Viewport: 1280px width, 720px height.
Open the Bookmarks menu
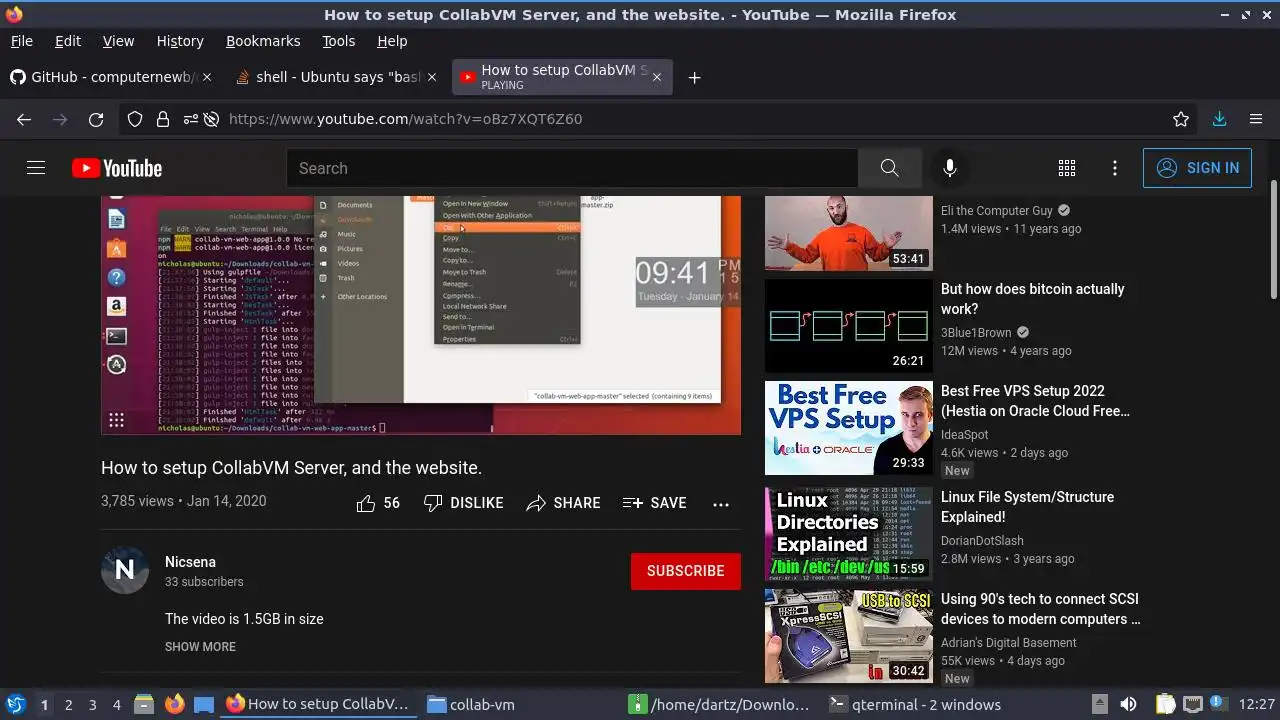pyautogui.click(x=263, y=41)
